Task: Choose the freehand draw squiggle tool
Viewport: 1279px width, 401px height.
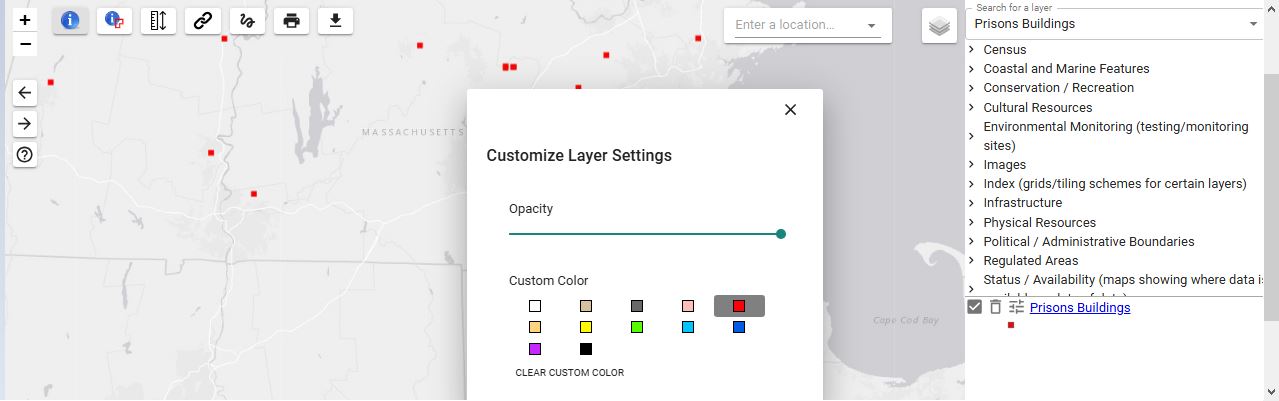Action: click(x=247, y=20)
